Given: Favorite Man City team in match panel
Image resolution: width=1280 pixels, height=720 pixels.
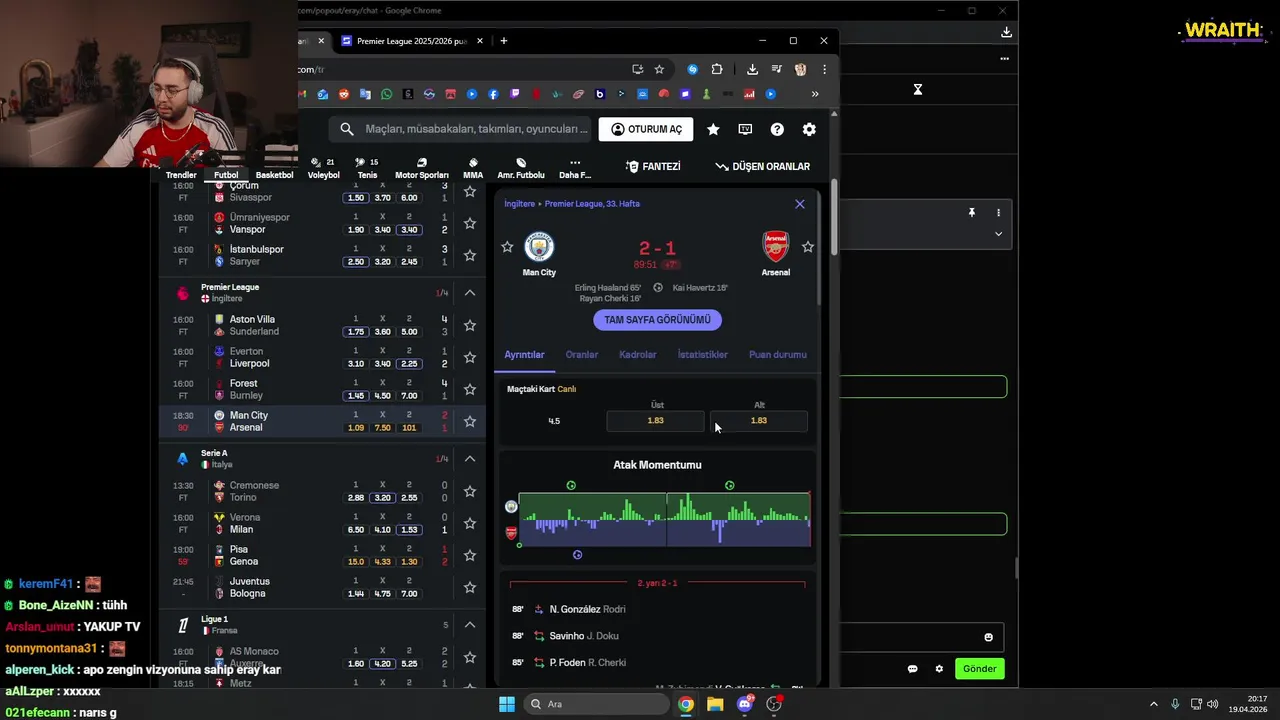Looking at the screenshot, I should point(507,247).
